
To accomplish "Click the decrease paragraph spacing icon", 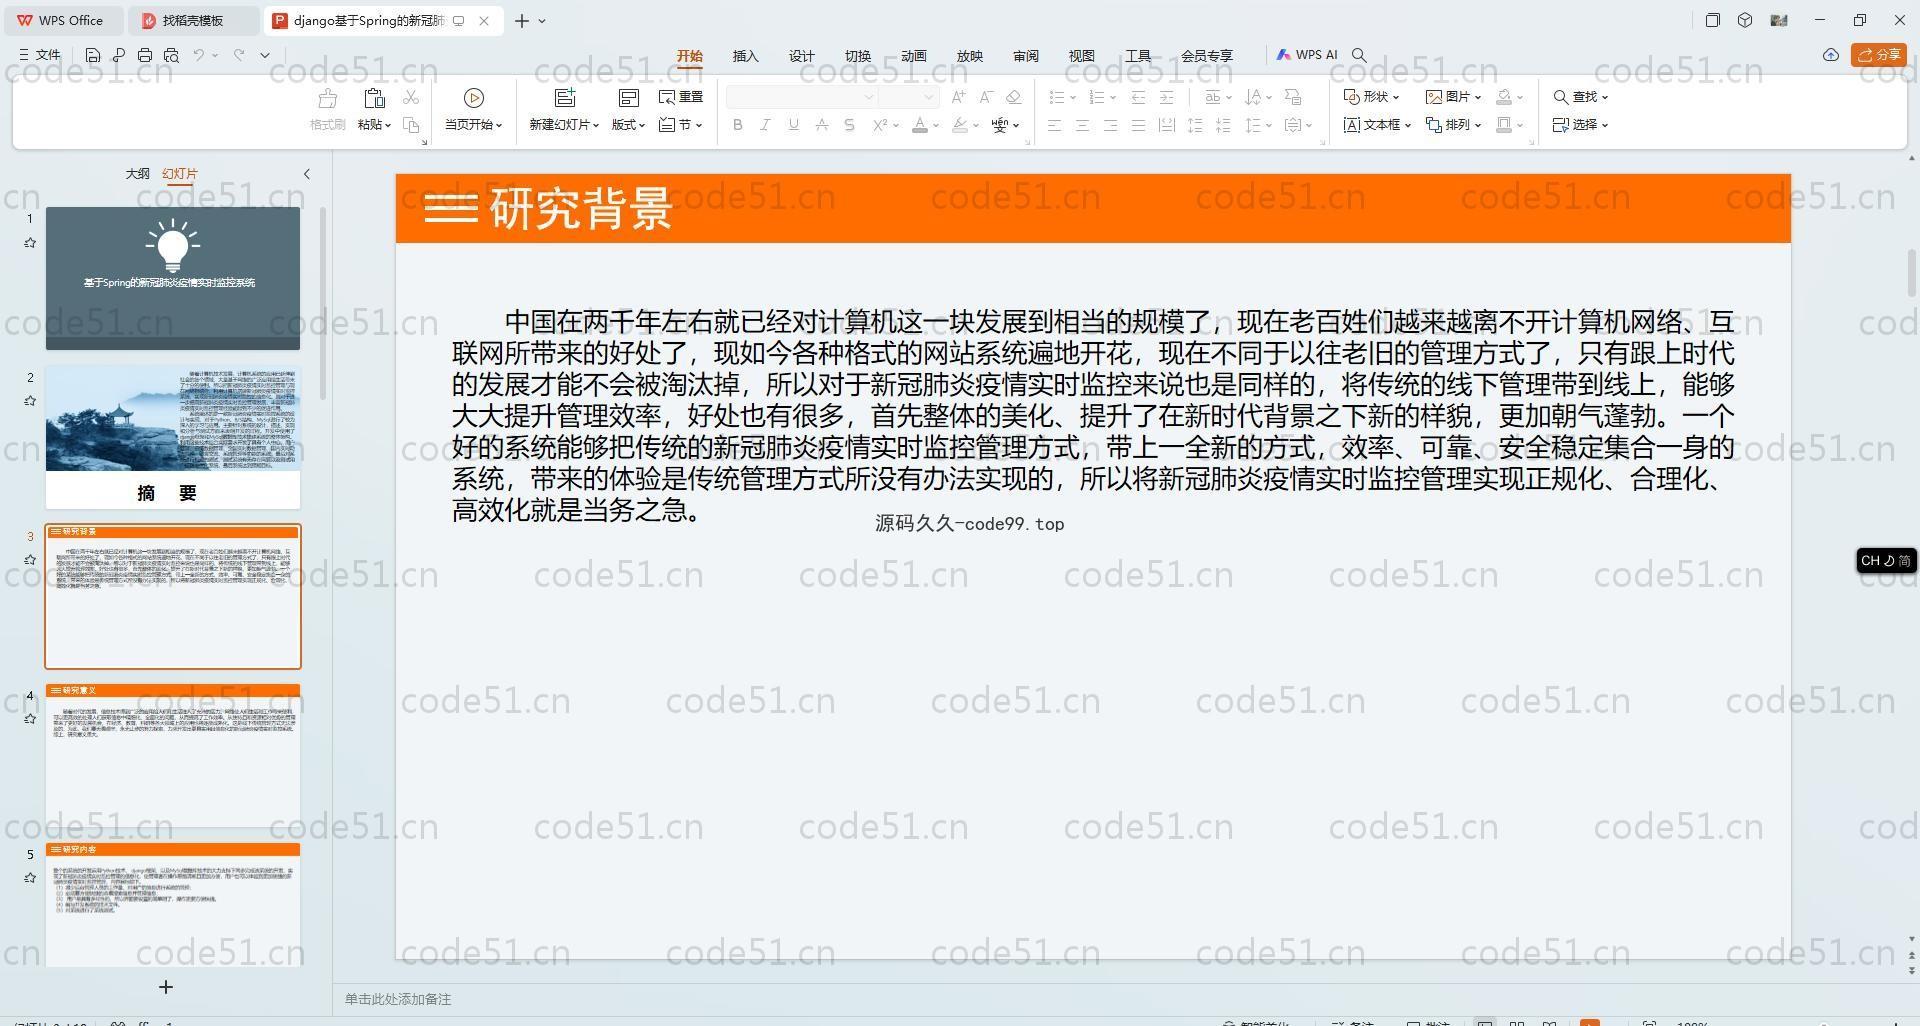I will click(1223, 125).
